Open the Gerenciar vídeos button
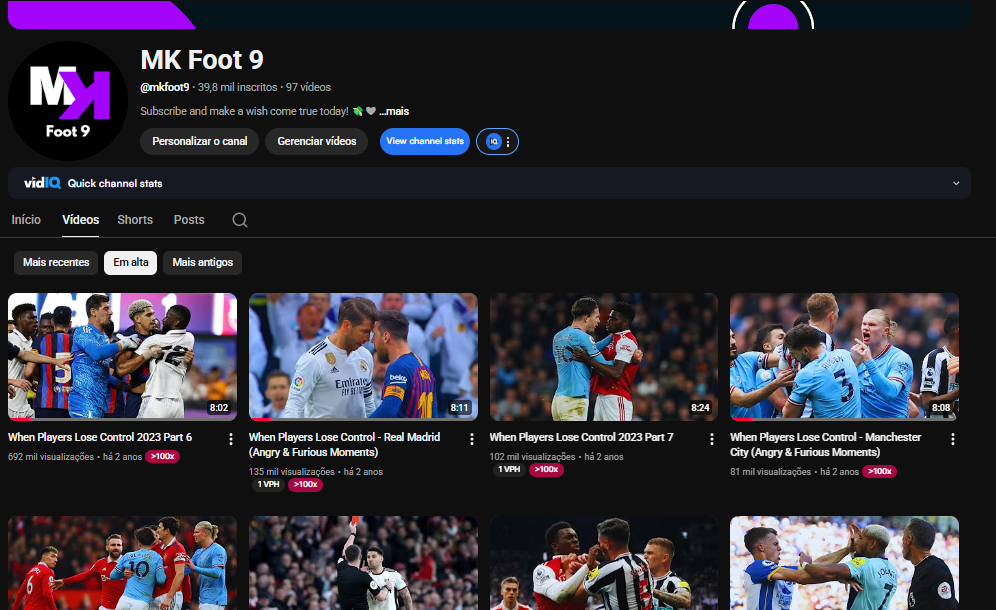This screenshot has width=996, height=610. (316, 142)
